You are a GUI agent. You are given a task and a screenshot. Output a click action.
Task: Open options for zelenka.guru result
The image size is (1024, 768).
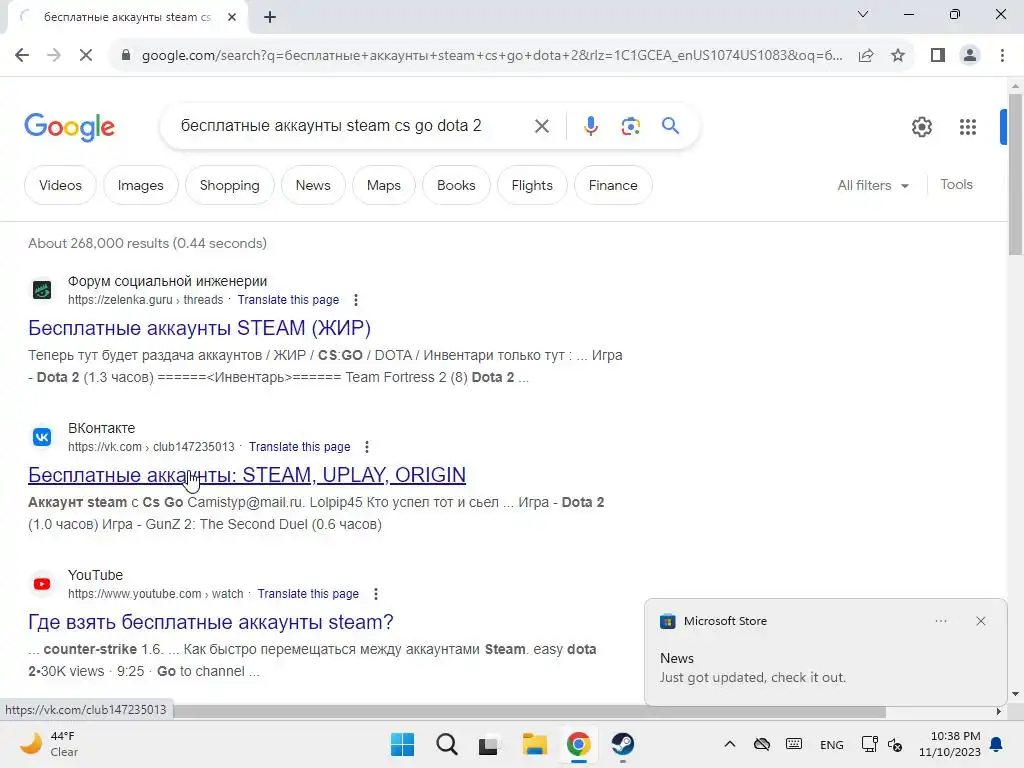coord(355,300)
